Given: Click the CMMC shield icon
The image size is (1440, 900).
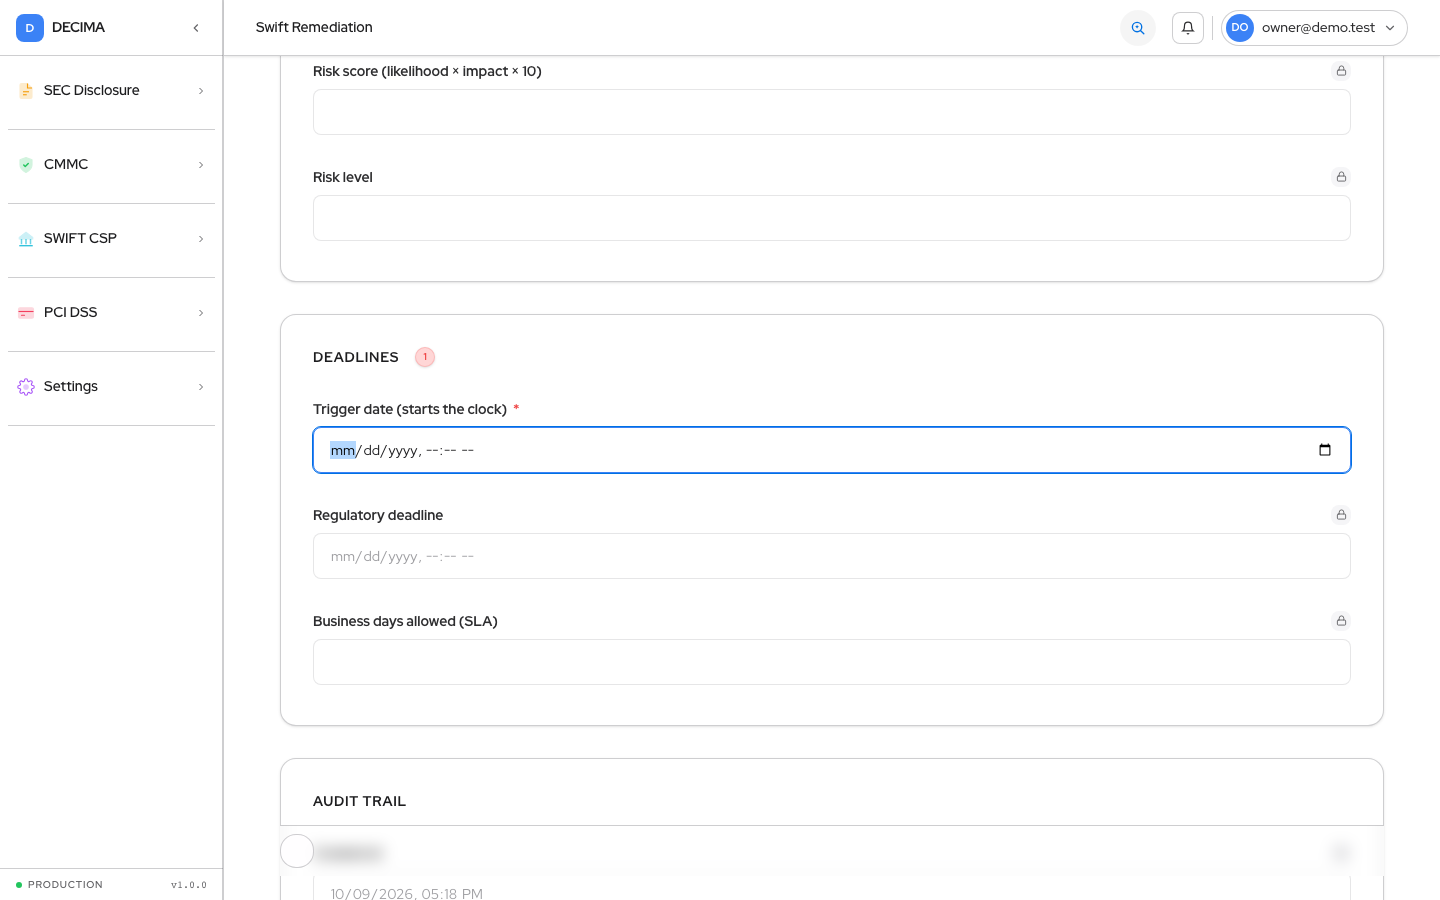Looking at the screenshot, I should (26, 165).
